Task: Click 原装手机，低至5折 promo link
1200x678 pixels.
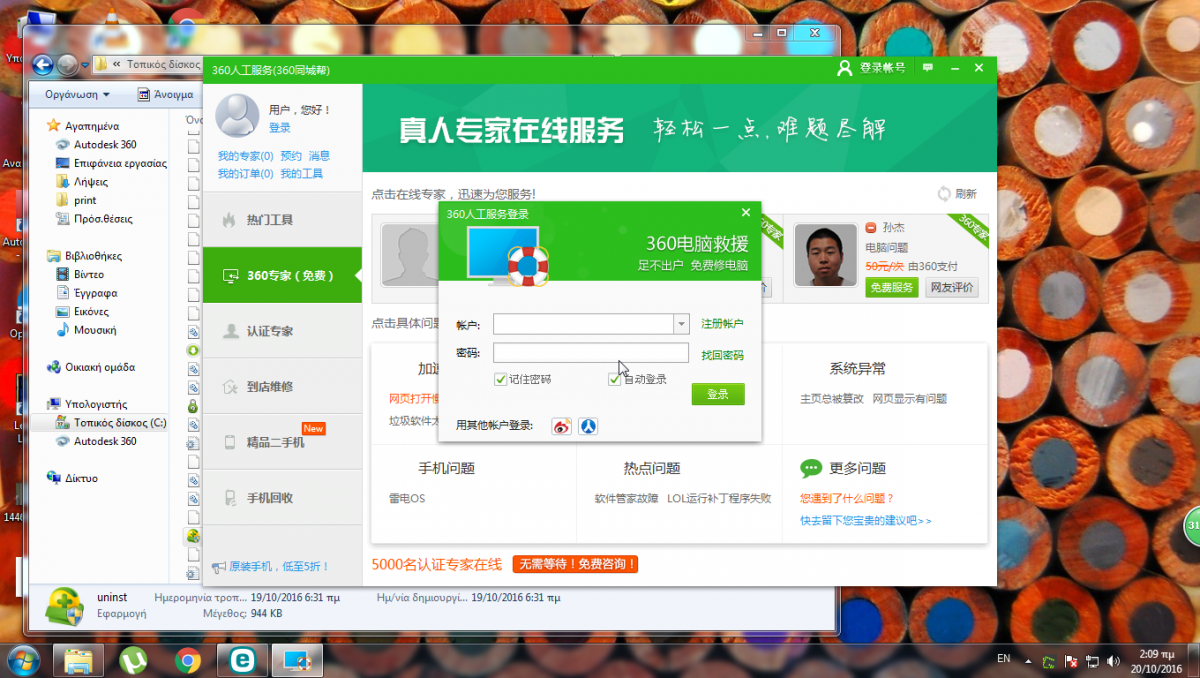Action: pos(272,567)
